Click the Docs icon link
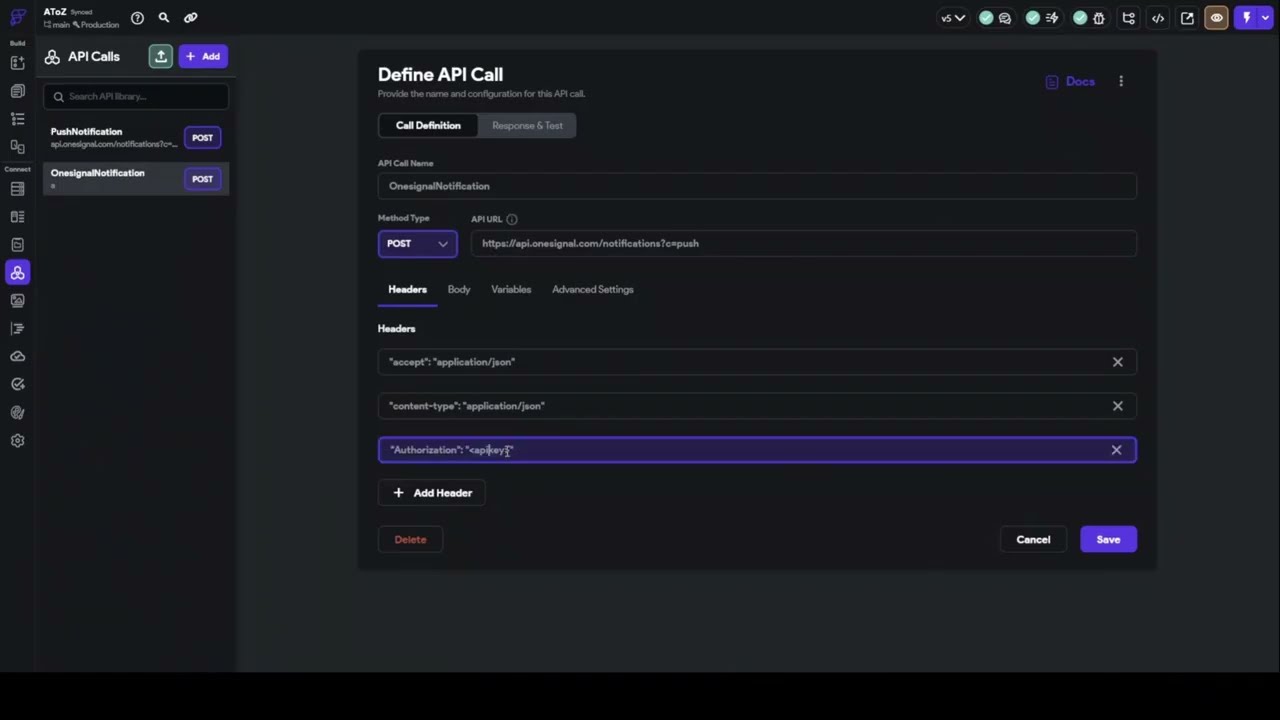Viewport: 1280px width, 720px height. tap(1070, 82)
